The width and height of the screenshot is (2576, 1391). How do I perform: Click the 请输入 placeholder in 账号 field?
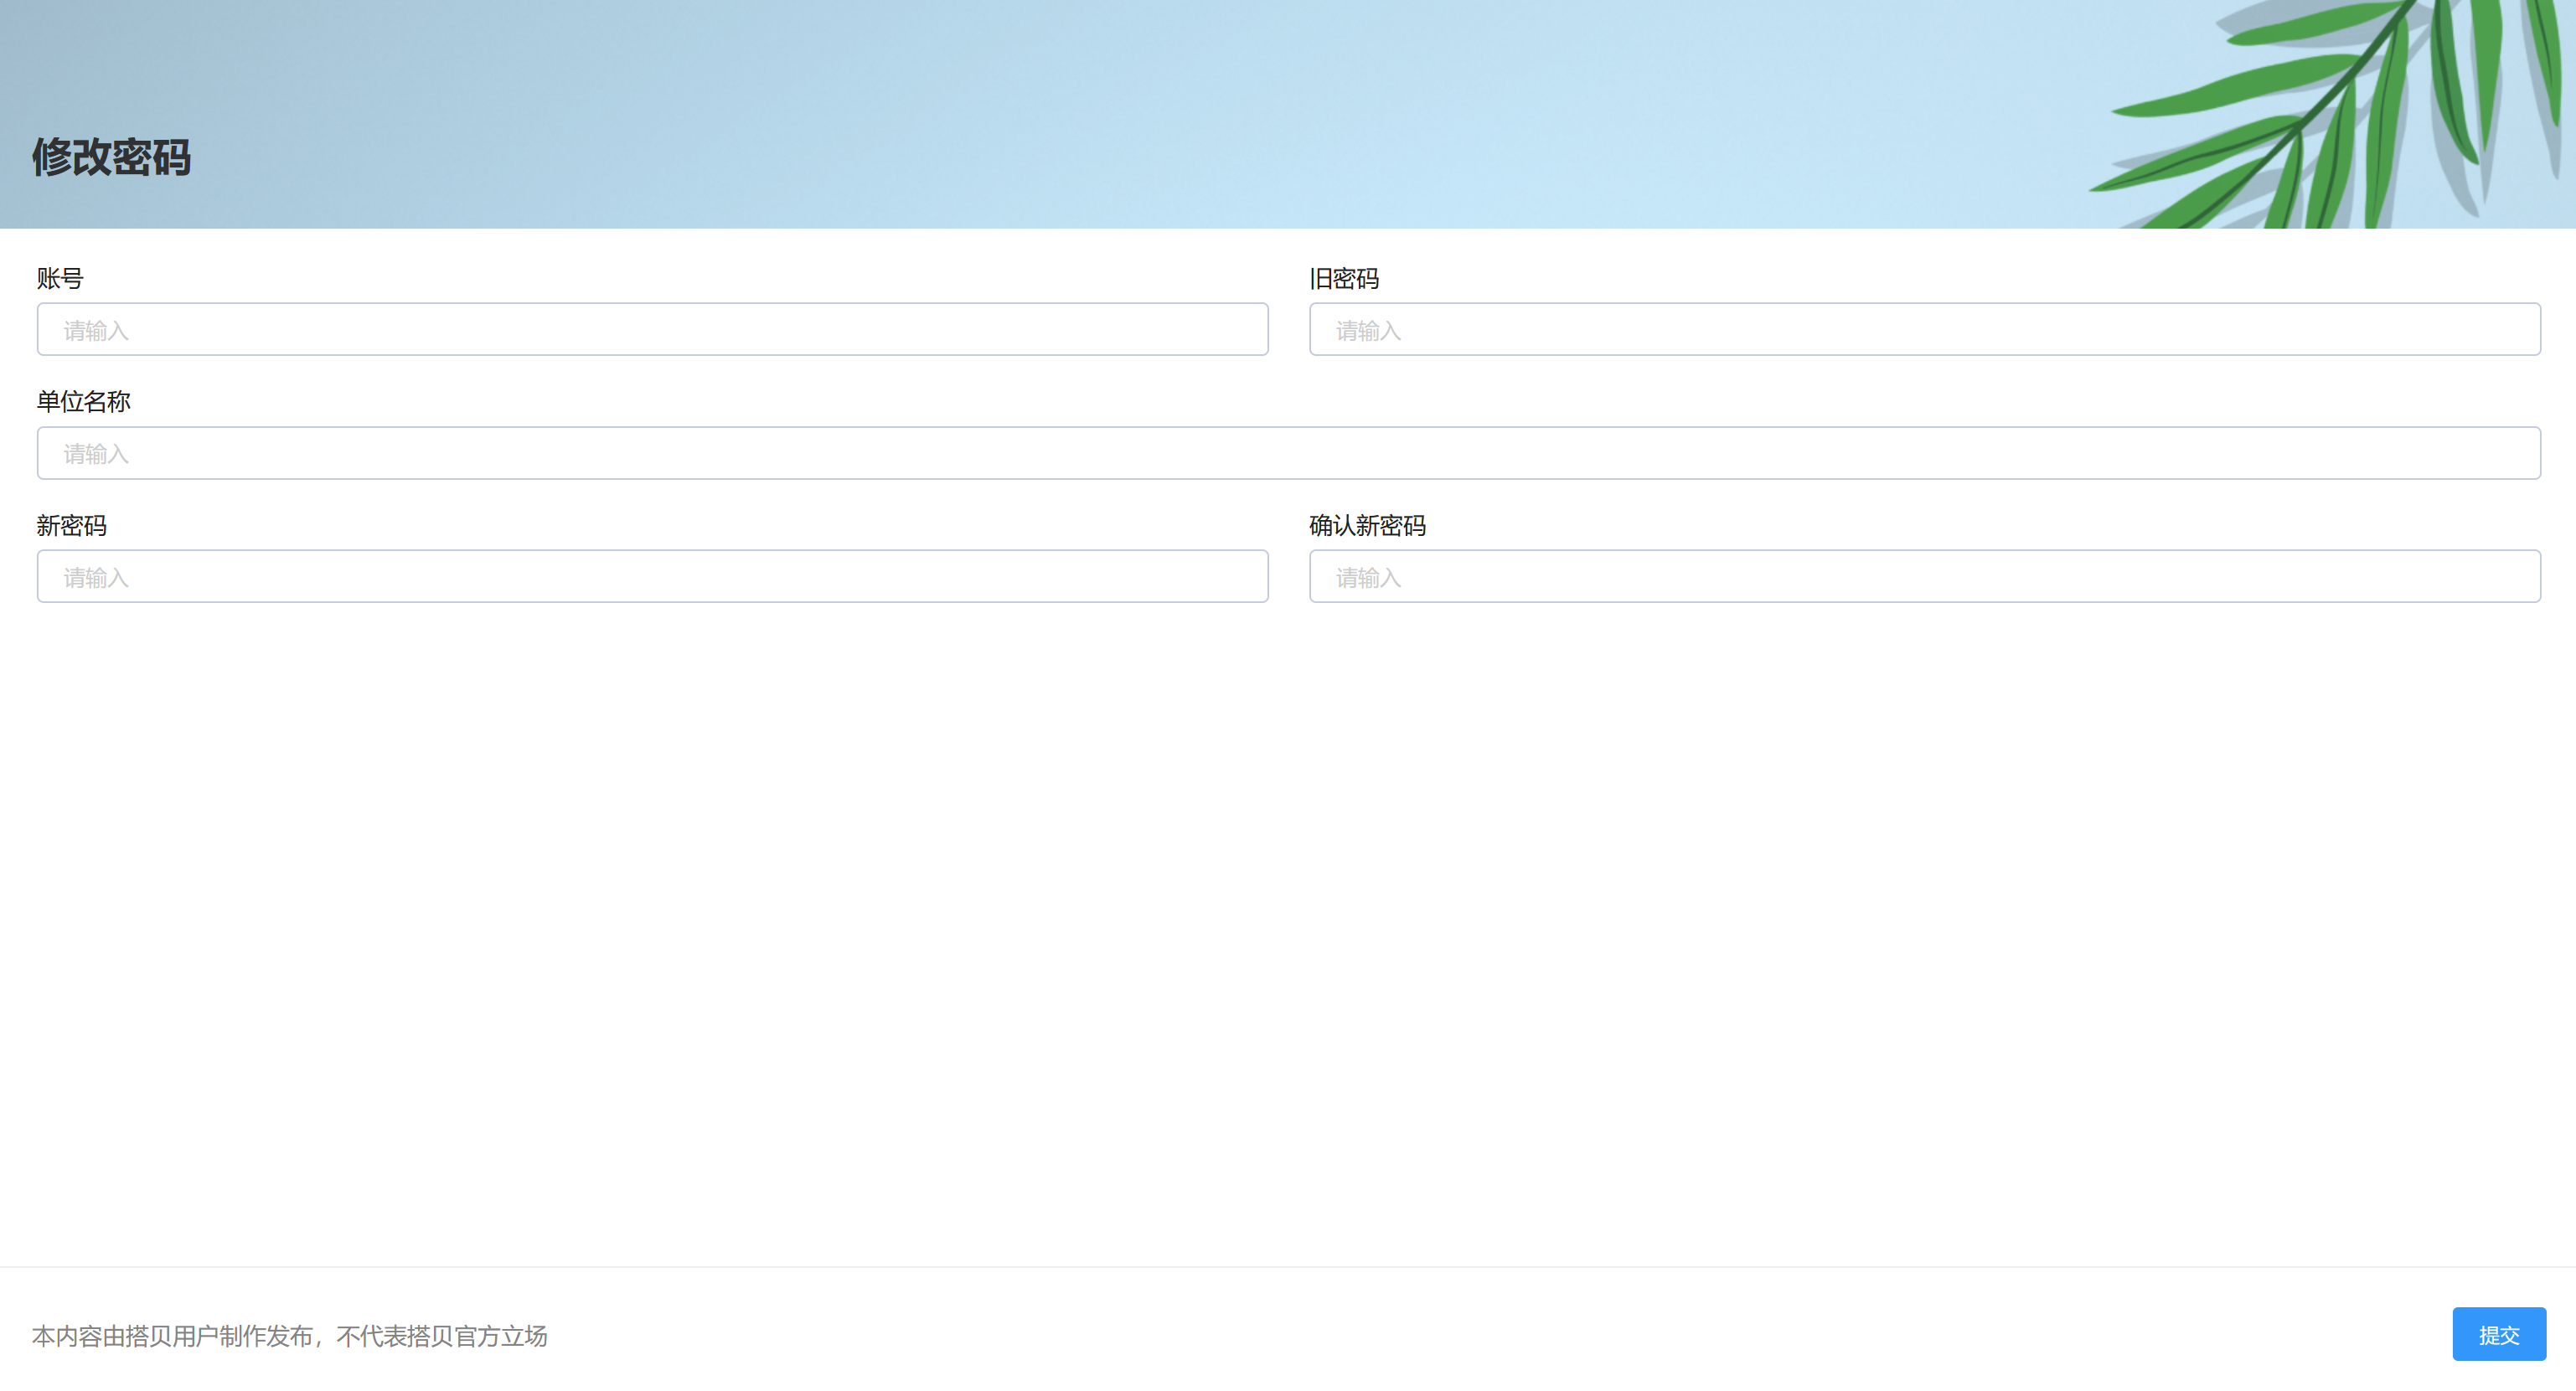click(x=96, y=331)
